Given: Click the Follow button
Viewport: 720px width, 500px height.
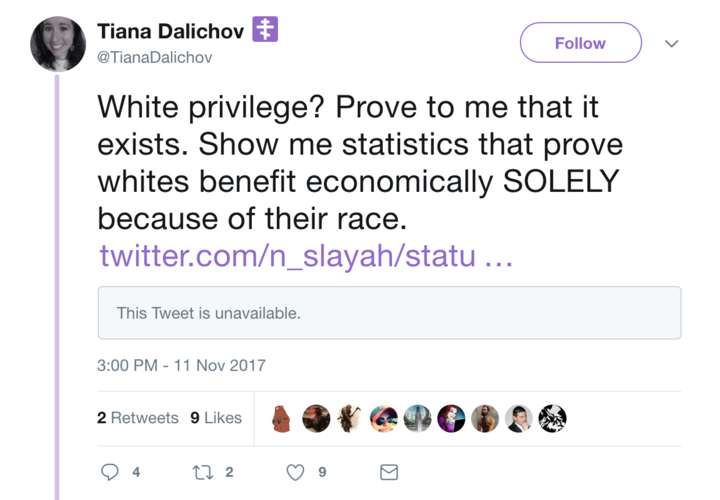Looking at the screenshot, I should click(580, 43).
